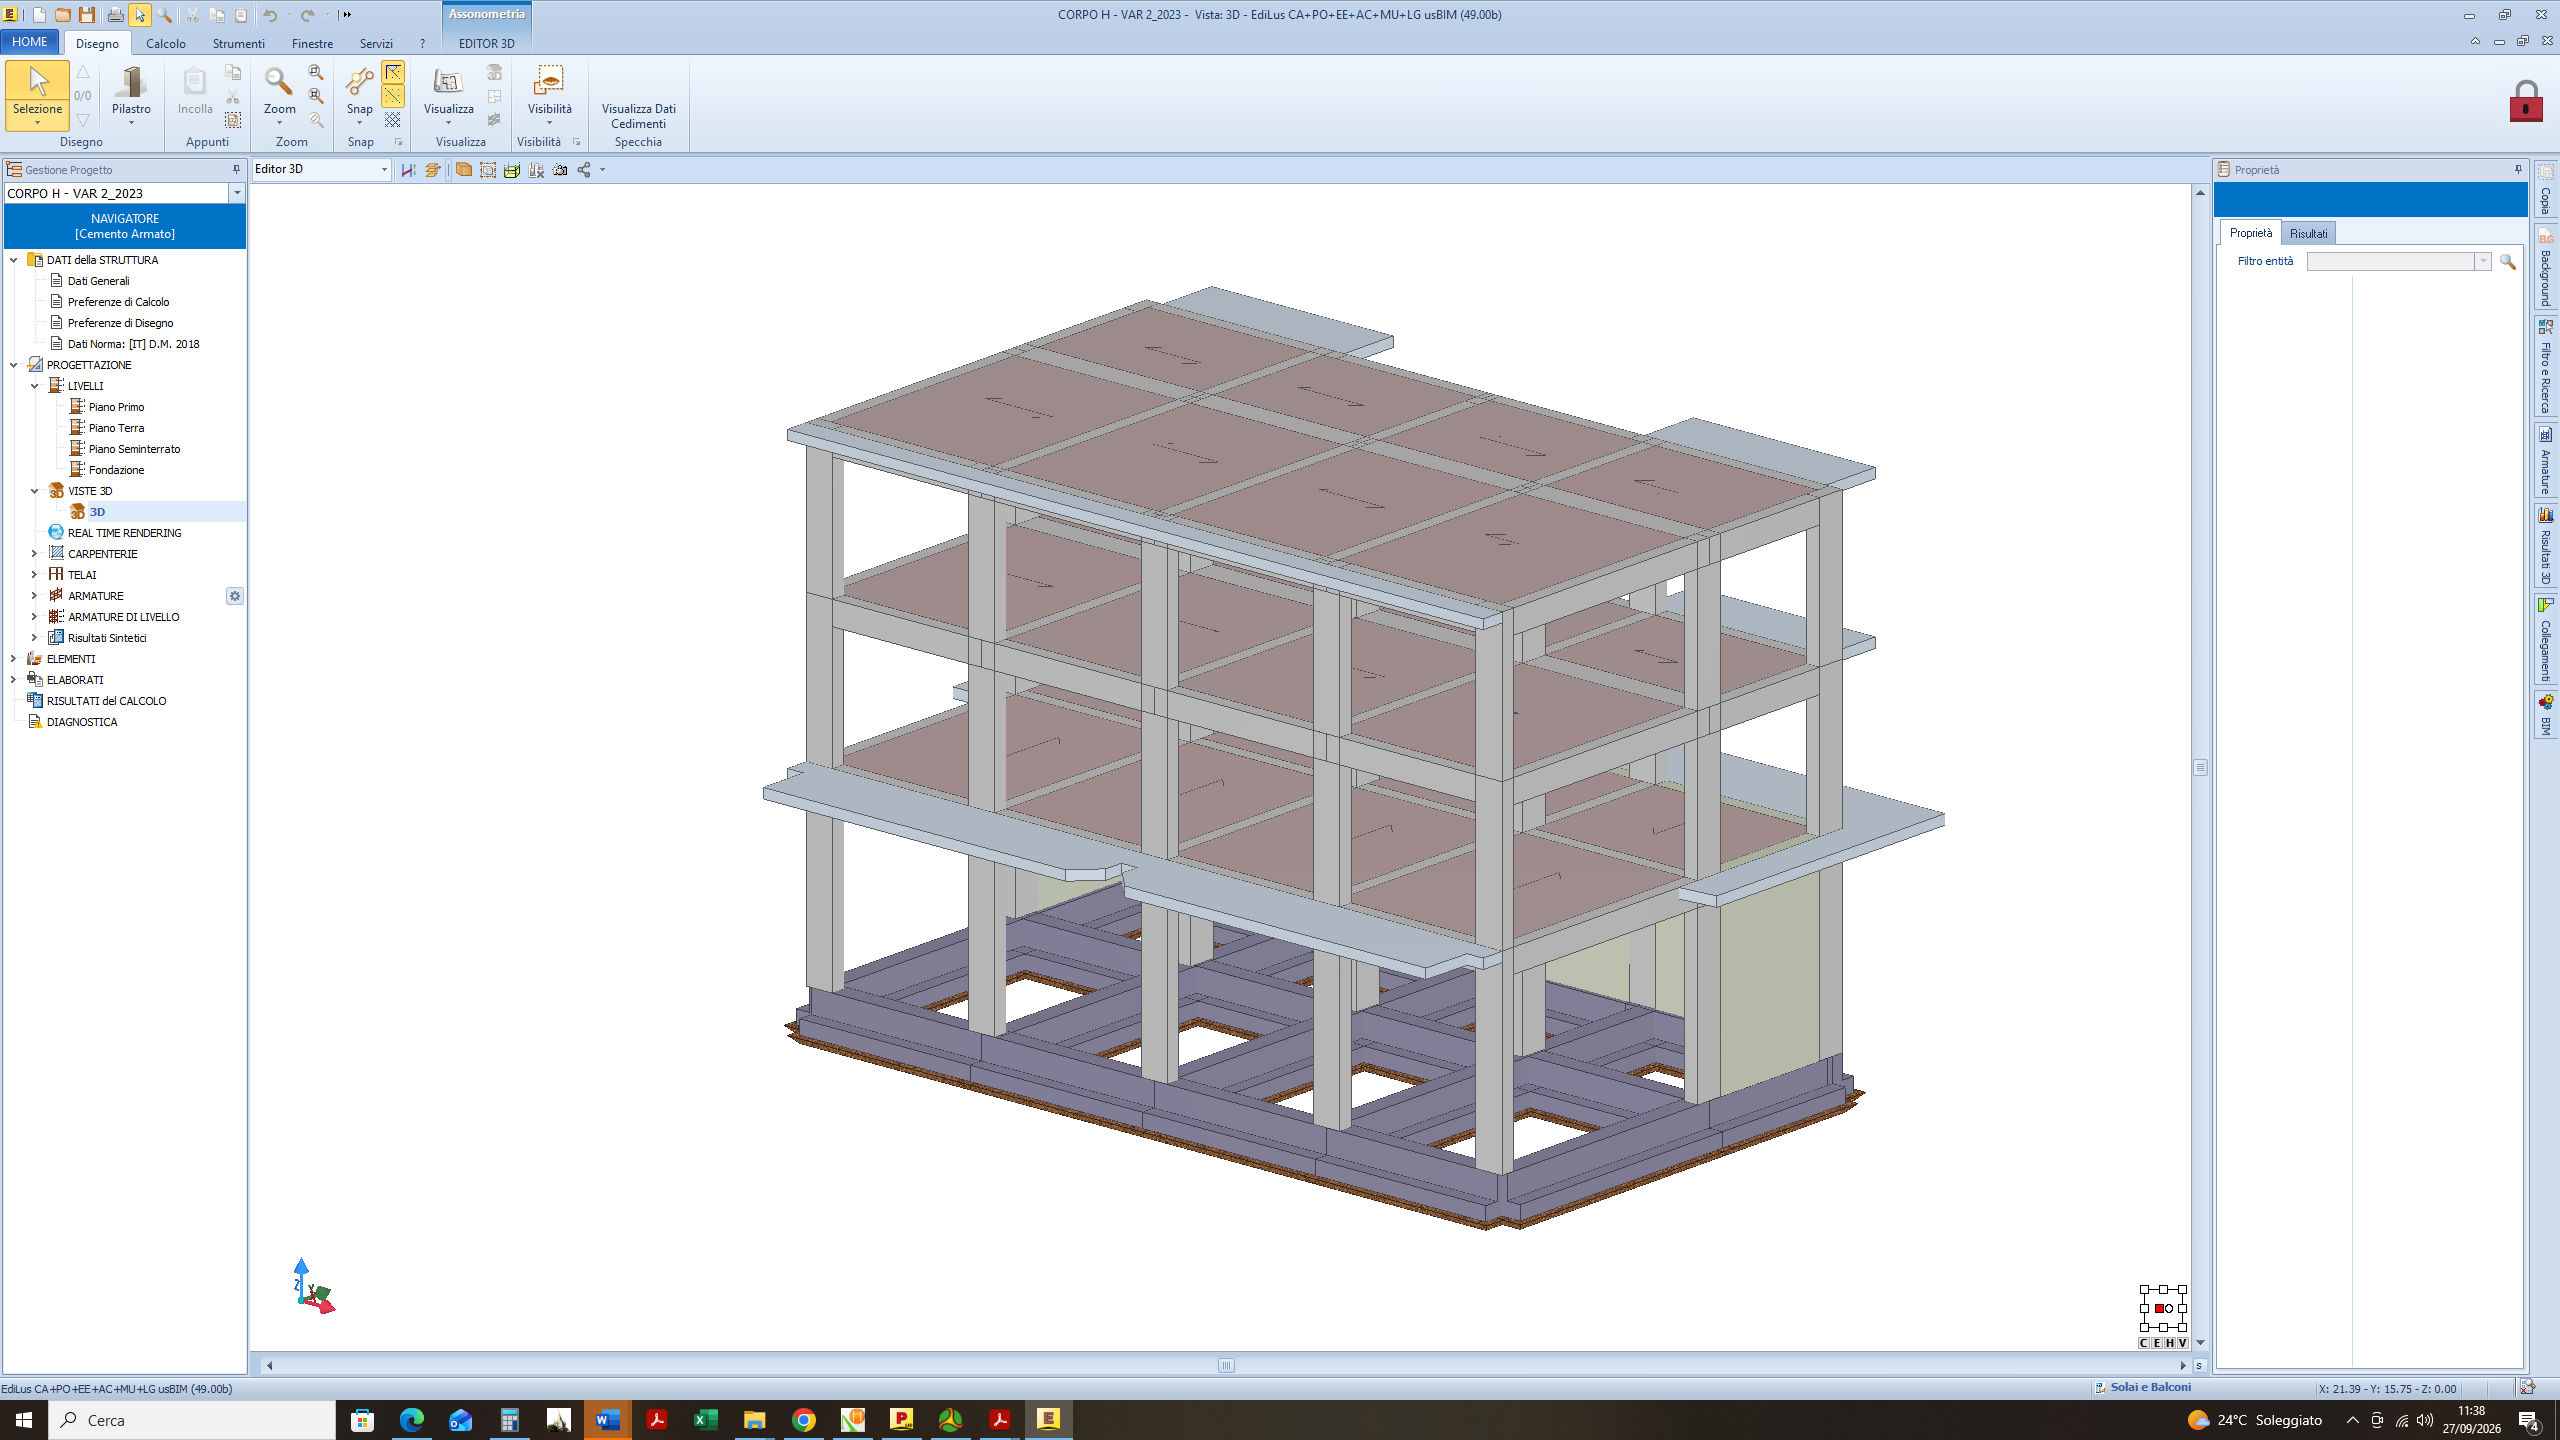Toggle pin on Gestione Progetto panel

tap(236, 169)
